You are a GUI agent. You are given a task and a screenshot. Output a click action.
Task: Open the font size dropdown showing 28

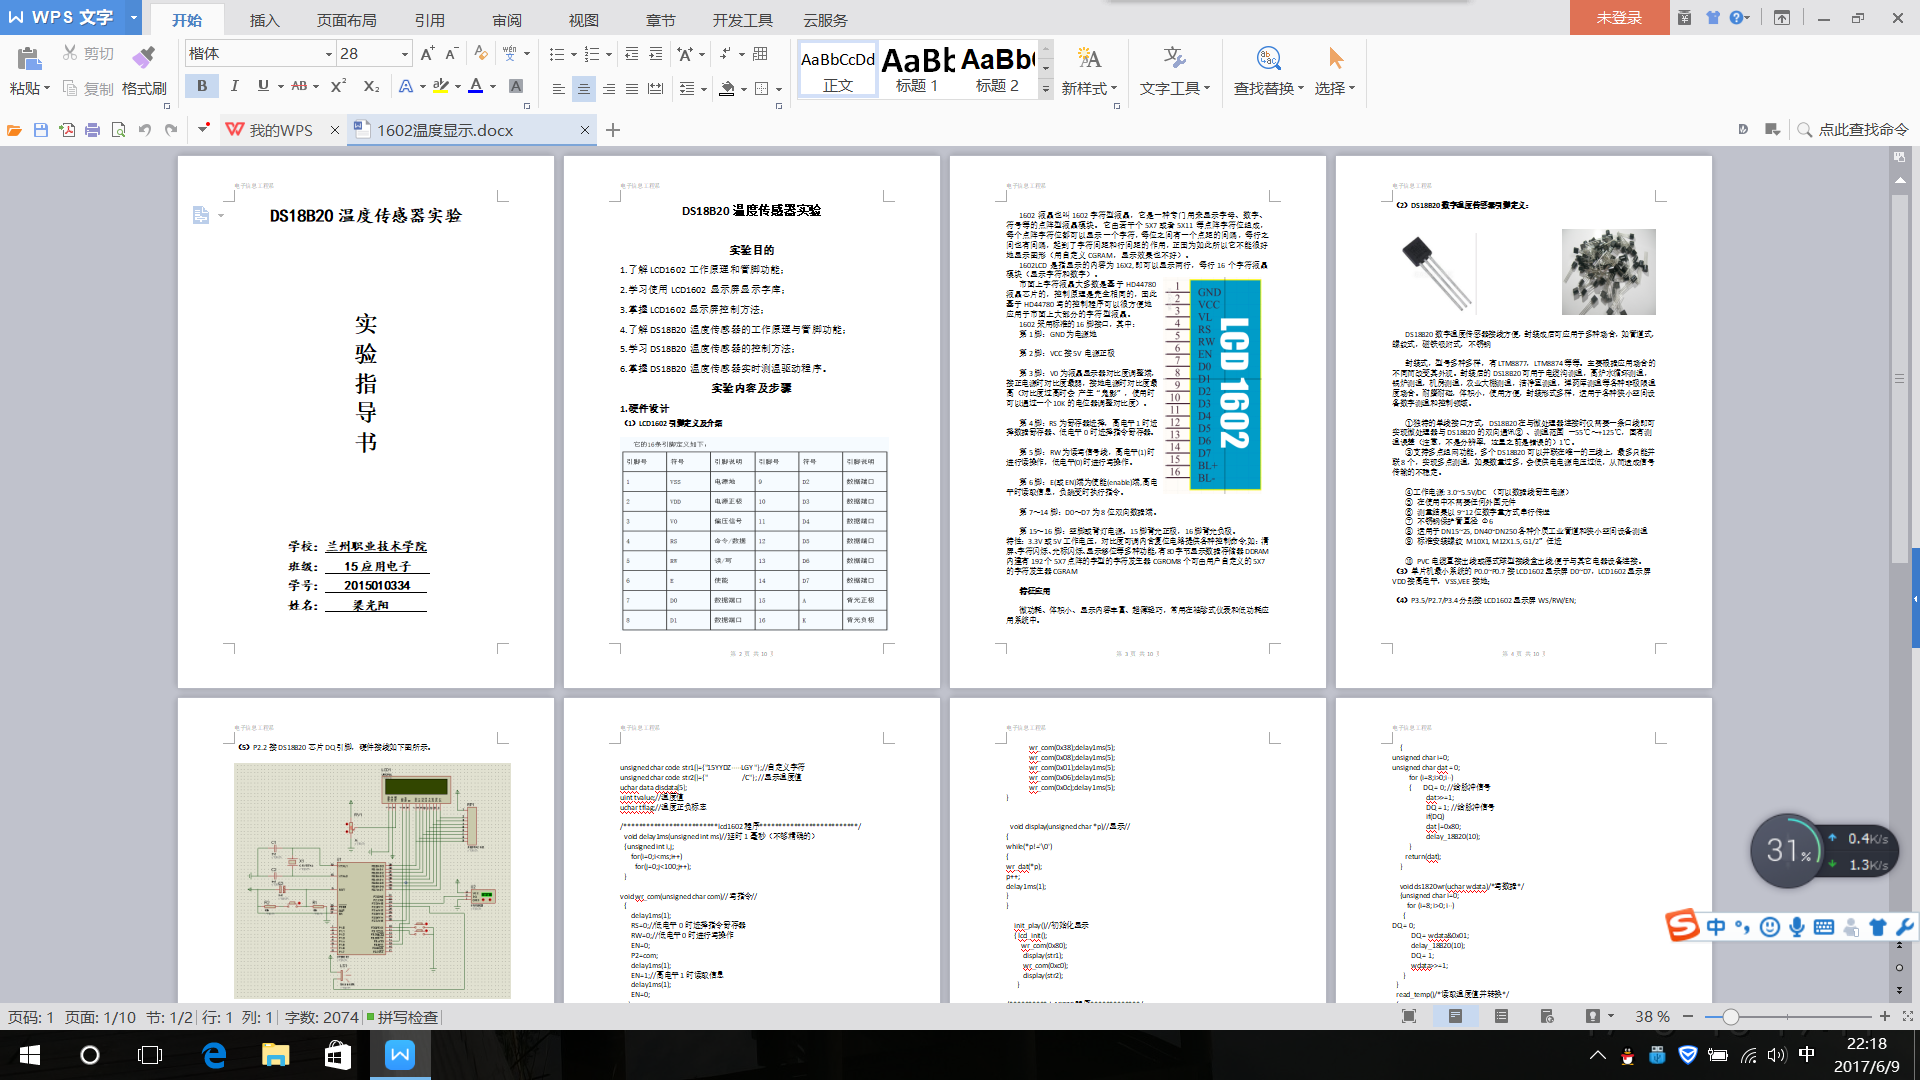[404, 54]
